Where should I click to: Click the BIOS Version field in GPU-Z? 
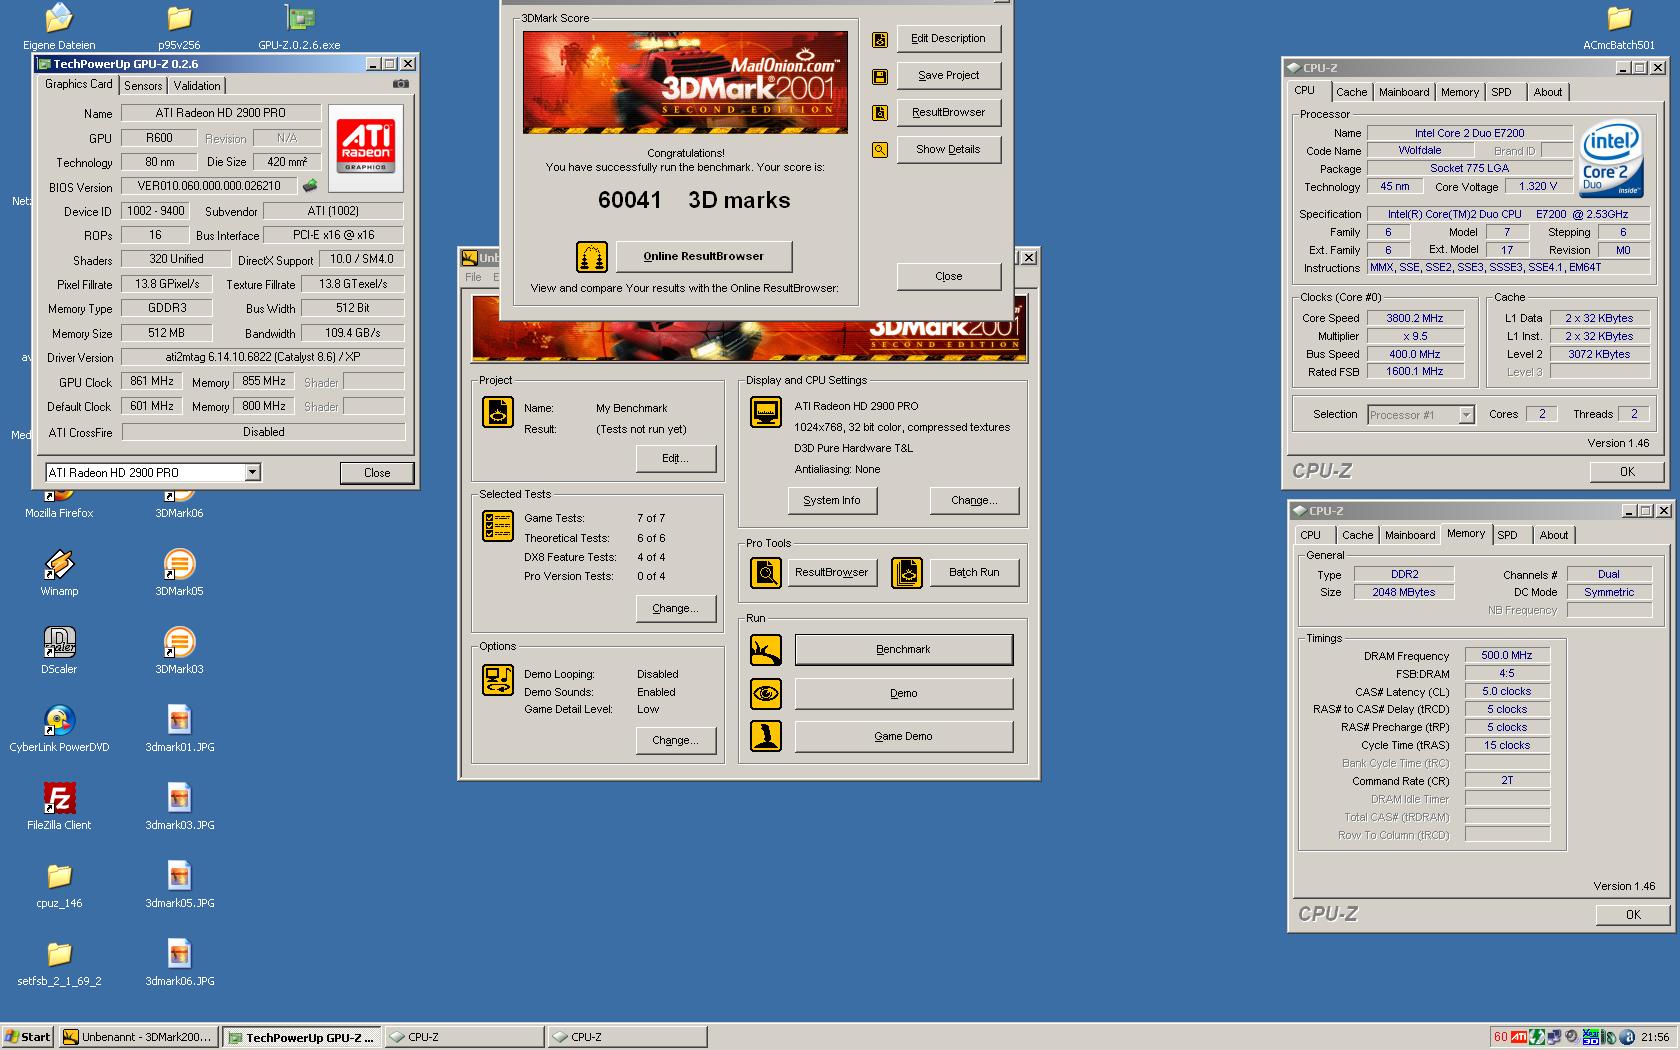click(x=209, y=186)
